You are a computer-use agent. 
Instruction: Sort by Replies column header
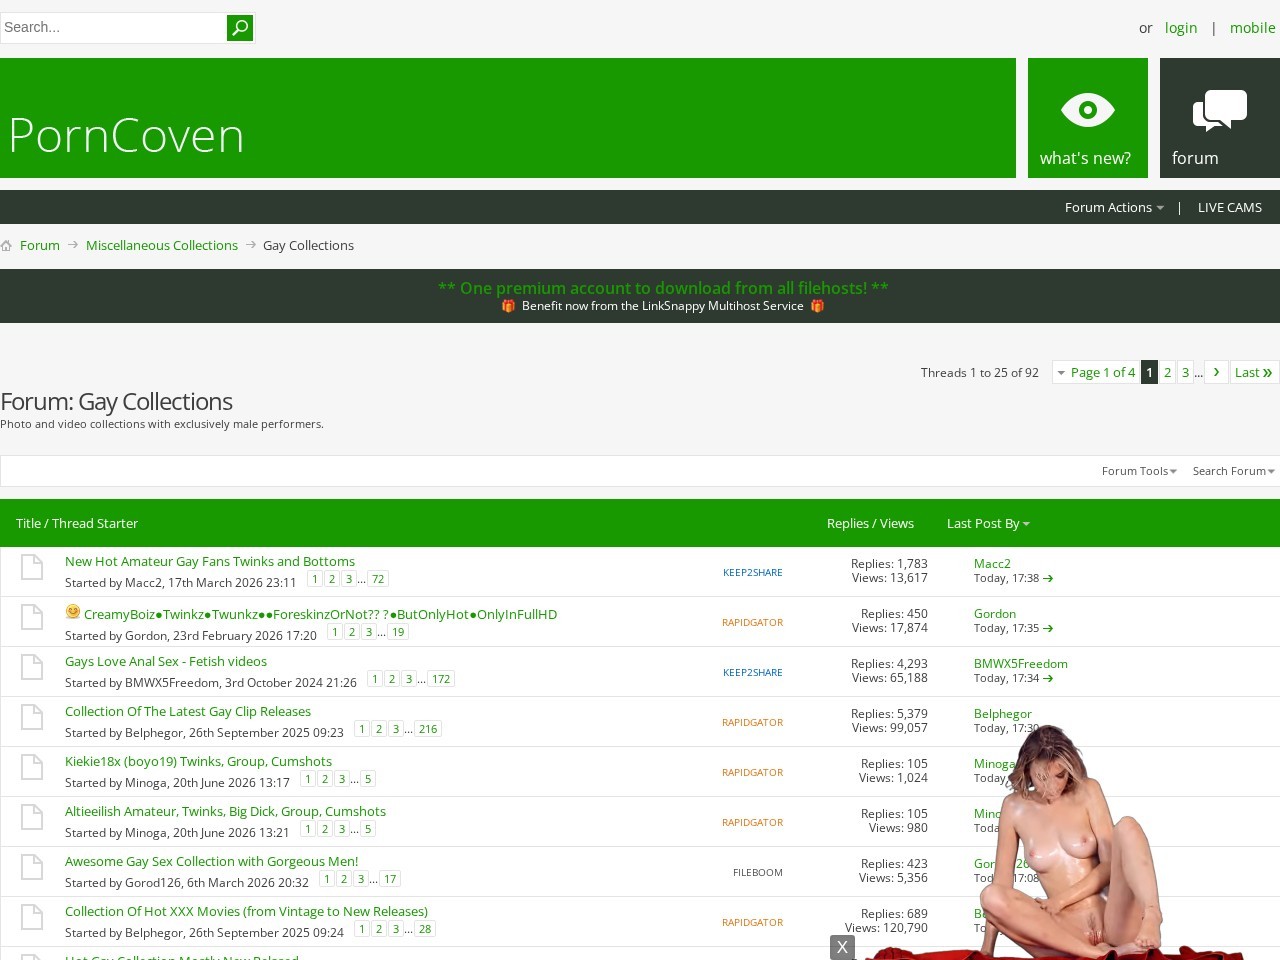coord(848,523)
